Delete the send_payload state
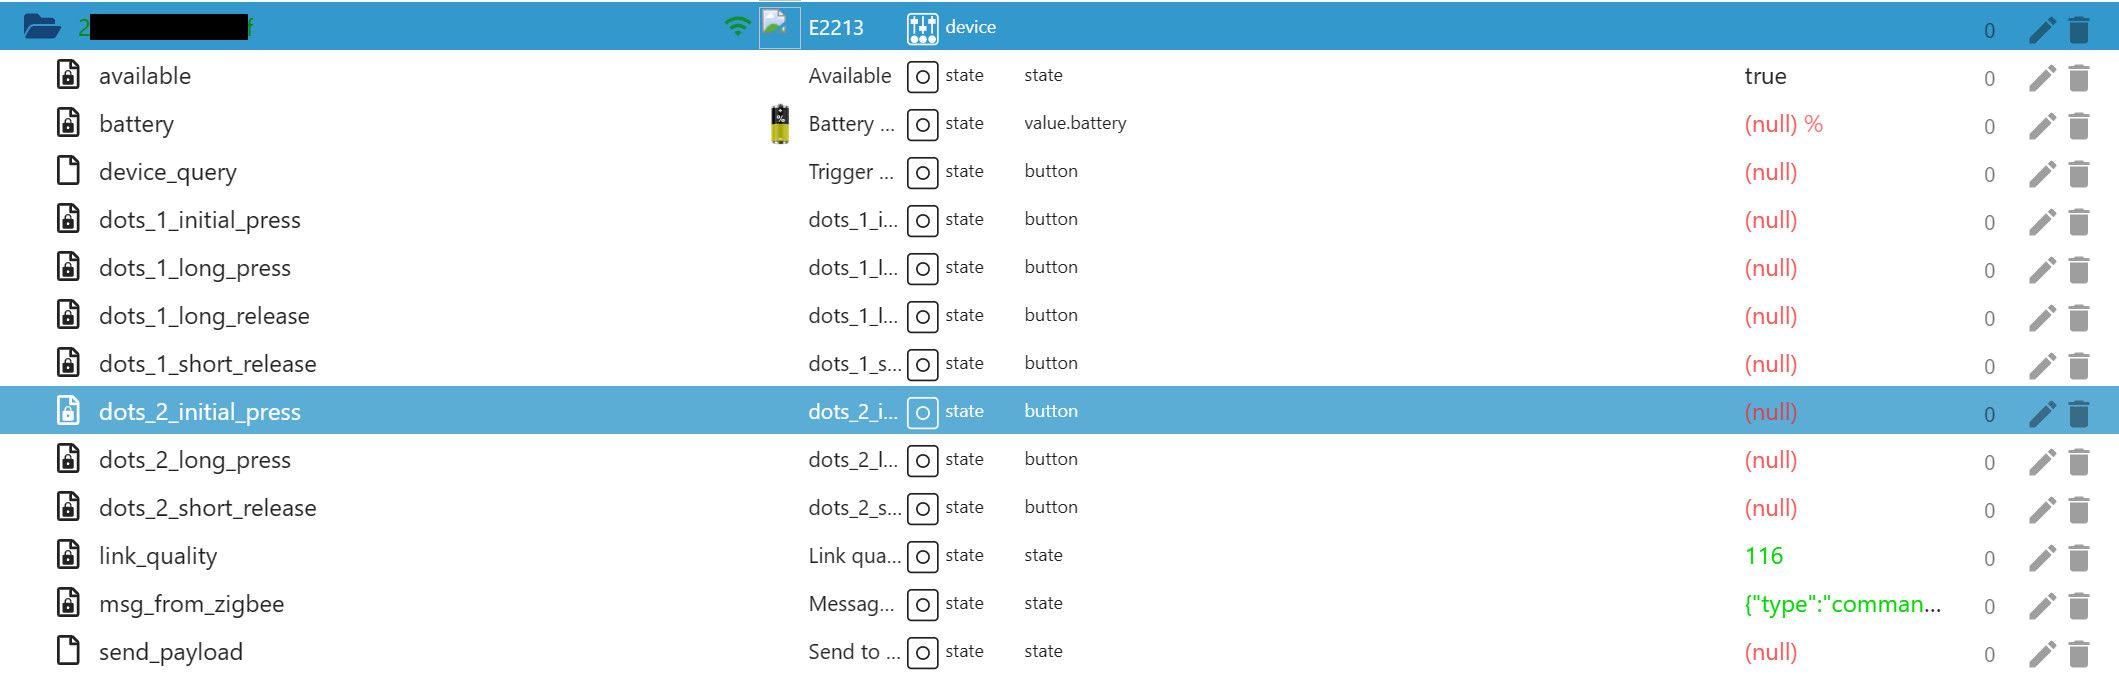 point(2079,654)
